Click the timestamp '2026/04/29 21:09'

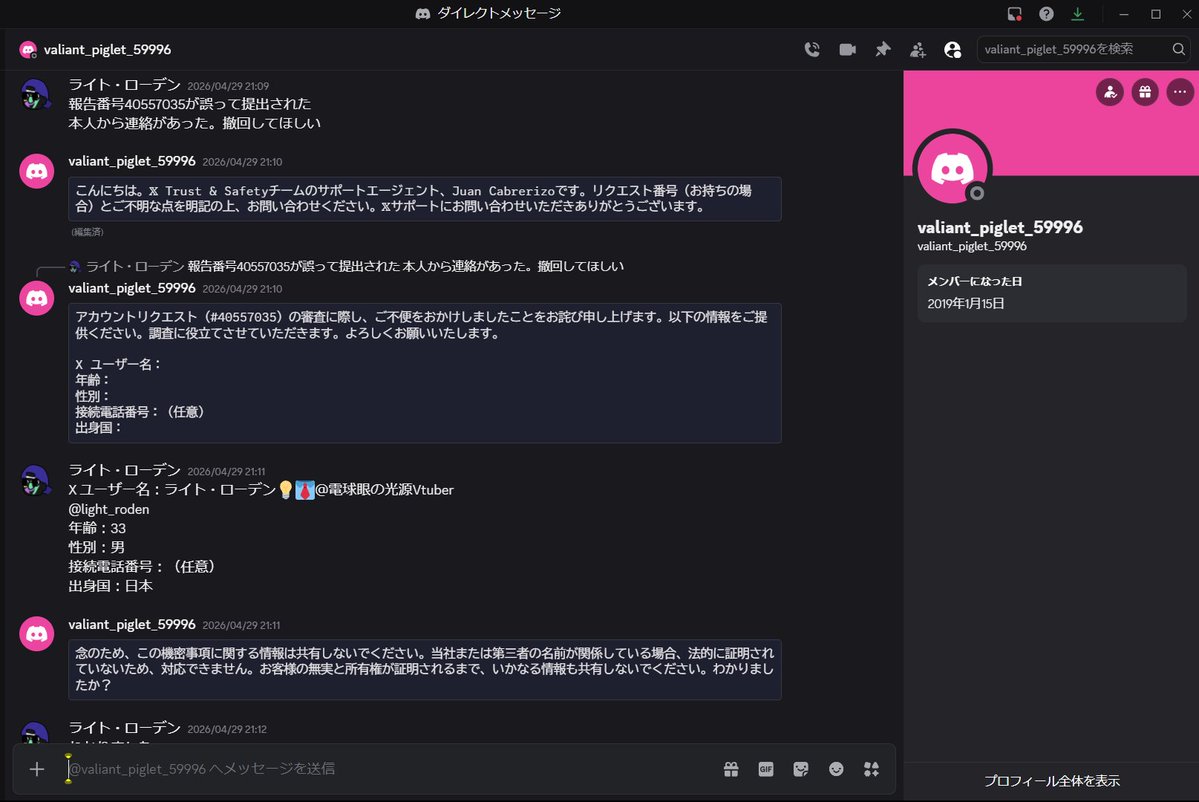tap(228, 86)
